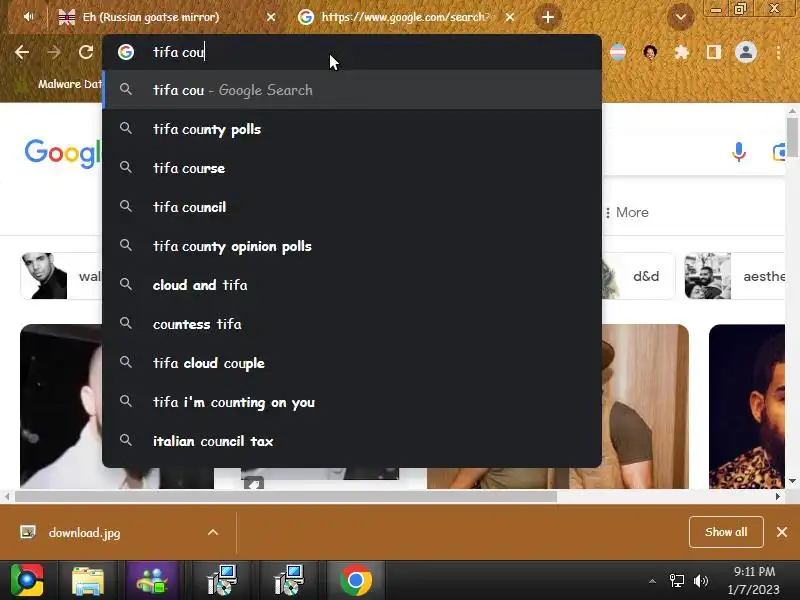Click the striped flag extension icon
Screen dimensions: 800x600
point(618,52)
